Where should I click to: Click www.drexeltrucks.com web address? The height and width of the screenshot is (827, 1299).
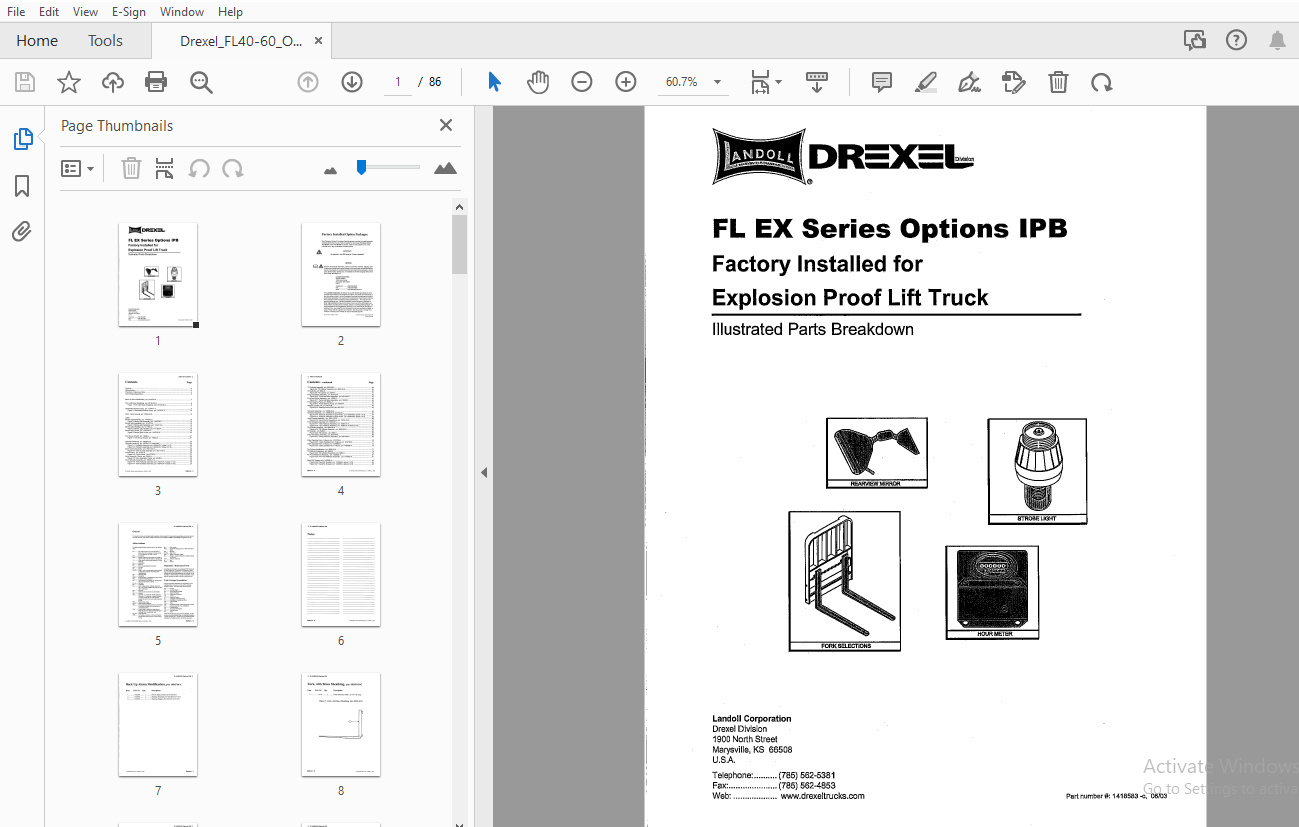pos(822,796)
